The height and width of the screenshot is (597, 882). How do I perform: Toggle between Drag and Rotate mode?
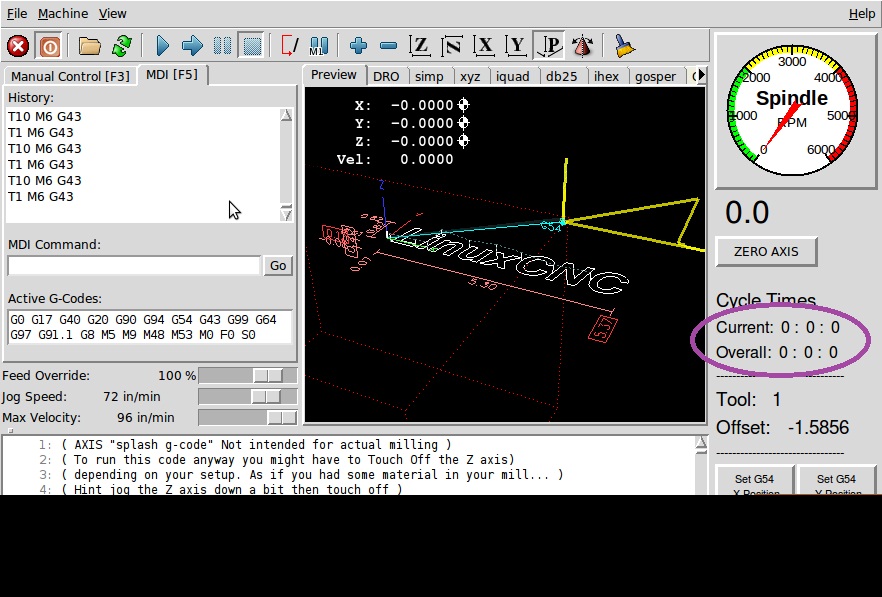pyautogui.click(x=583, y=46)
